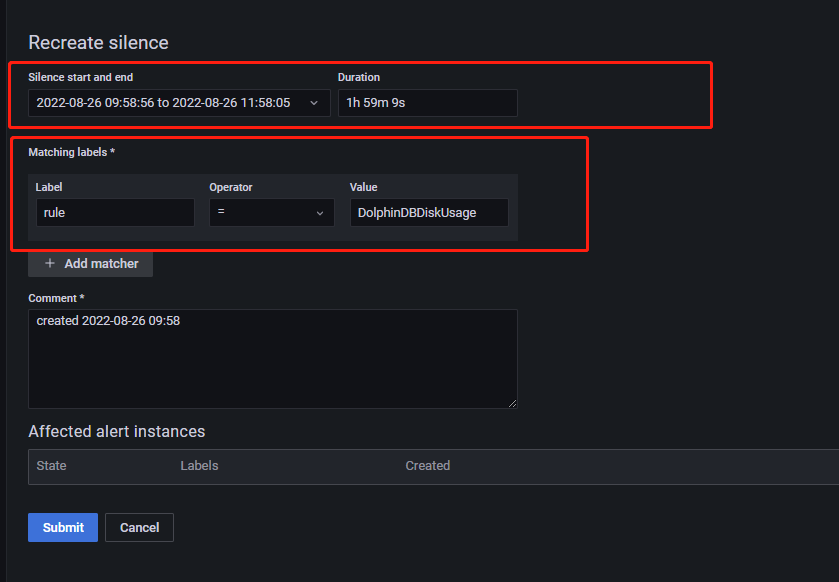The height and width of the screenshot is (582, 839).
Task: Click the Recreate silence heading
Action: coord(98,43)
